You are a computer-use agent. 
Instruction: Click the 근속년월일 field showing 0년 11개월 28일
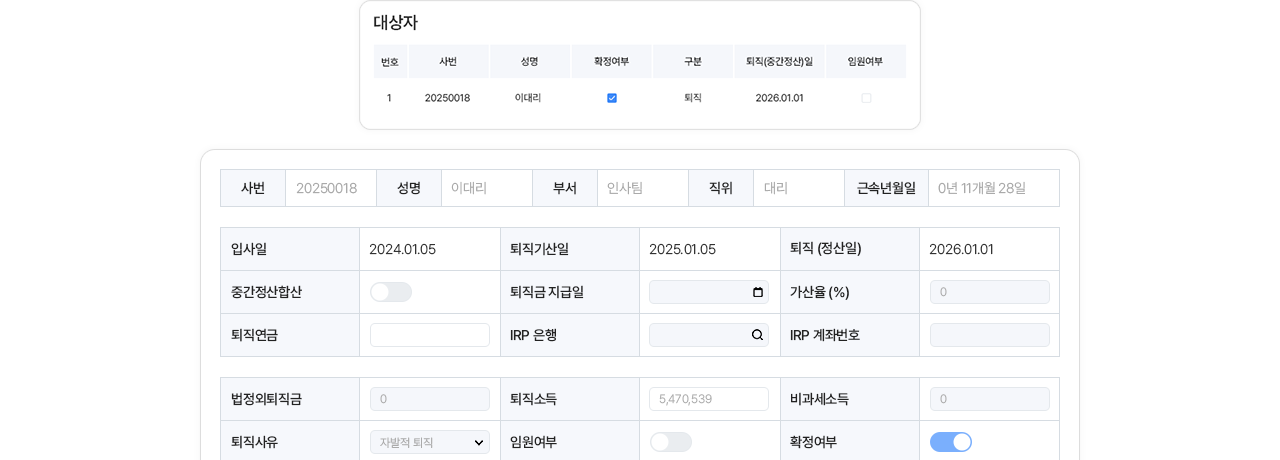[993, 188]
